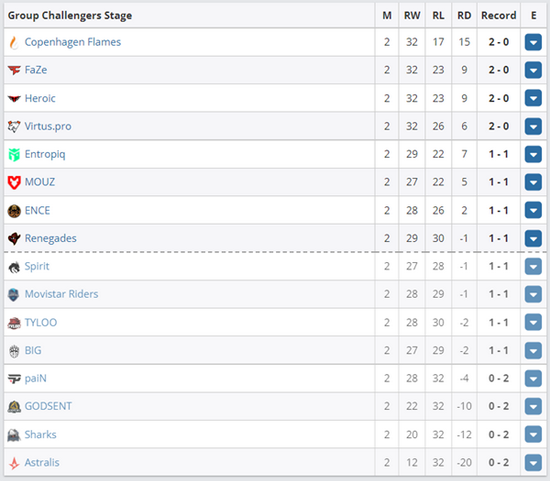Open the Movistar Riders team link
550x481 pixels.
tap(61, 294)
